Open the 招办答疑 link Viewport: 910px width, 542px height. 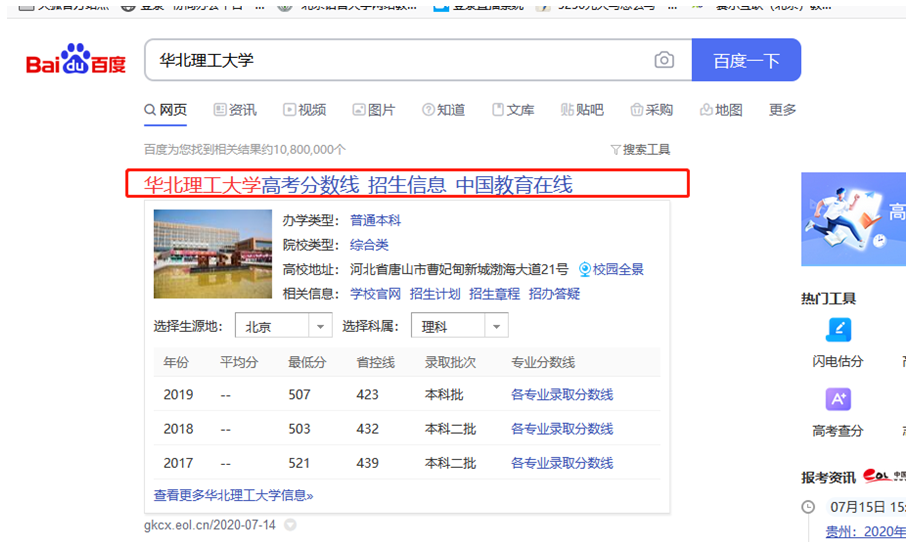tap(554, 294)
